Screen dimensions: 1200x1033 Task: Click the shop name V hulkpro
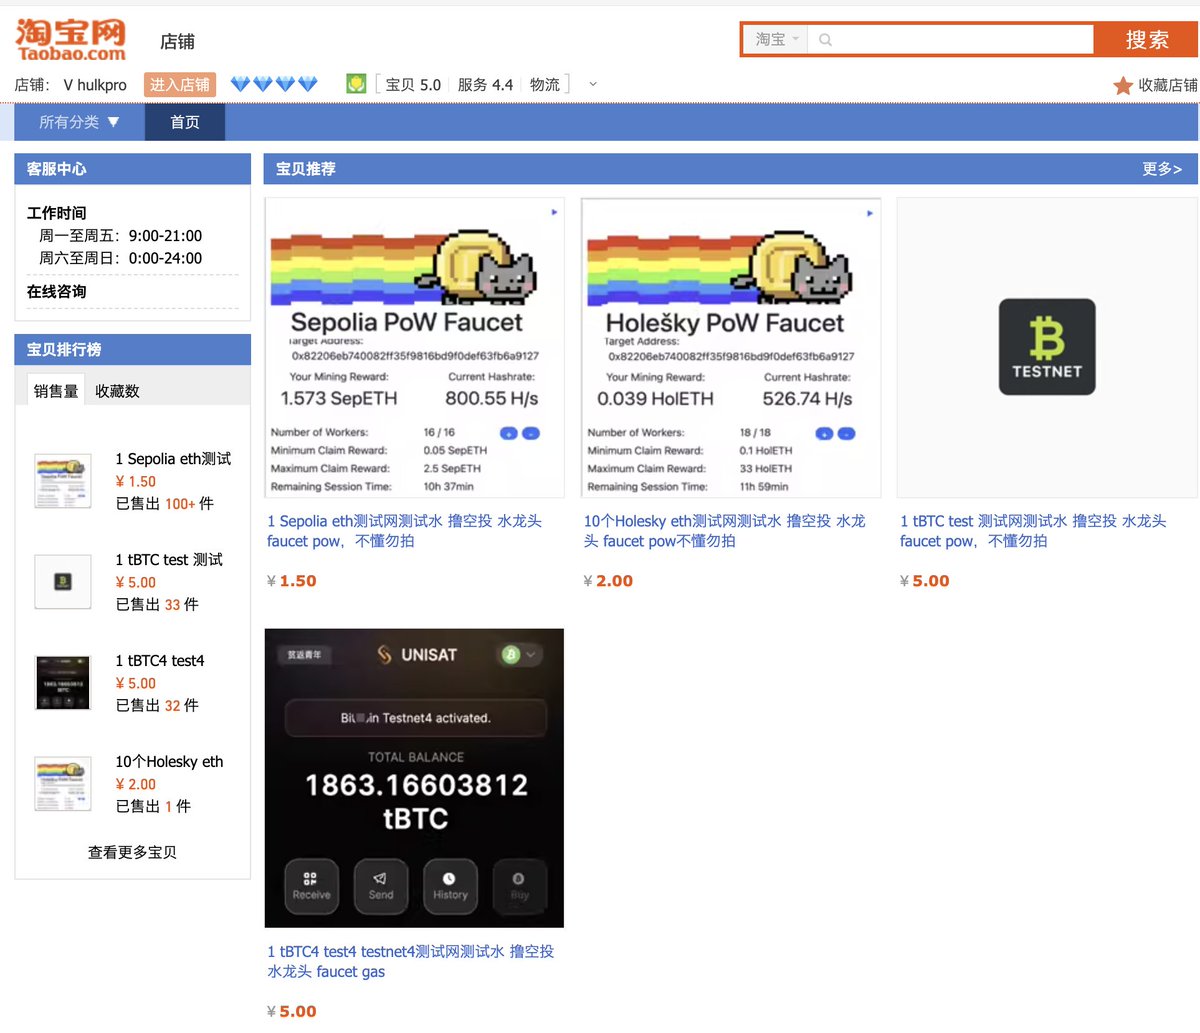tap(95, 85)
